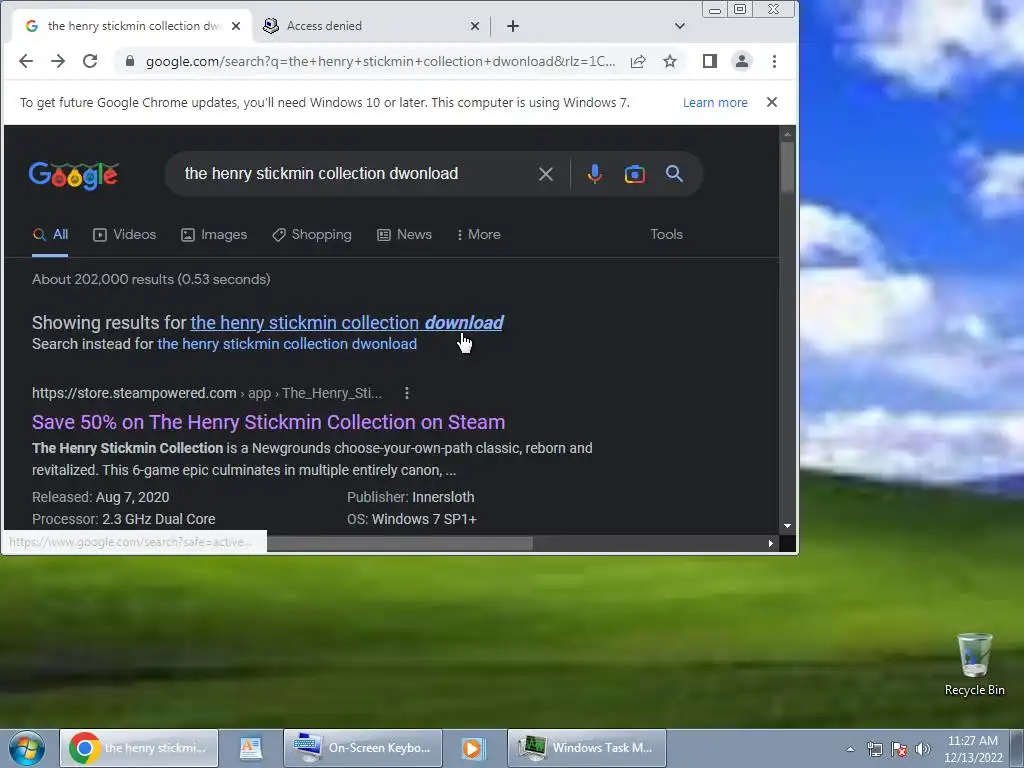Click the 'Publisher: Innersloth' text
The image size is (1024, 768).
[411, 498]
